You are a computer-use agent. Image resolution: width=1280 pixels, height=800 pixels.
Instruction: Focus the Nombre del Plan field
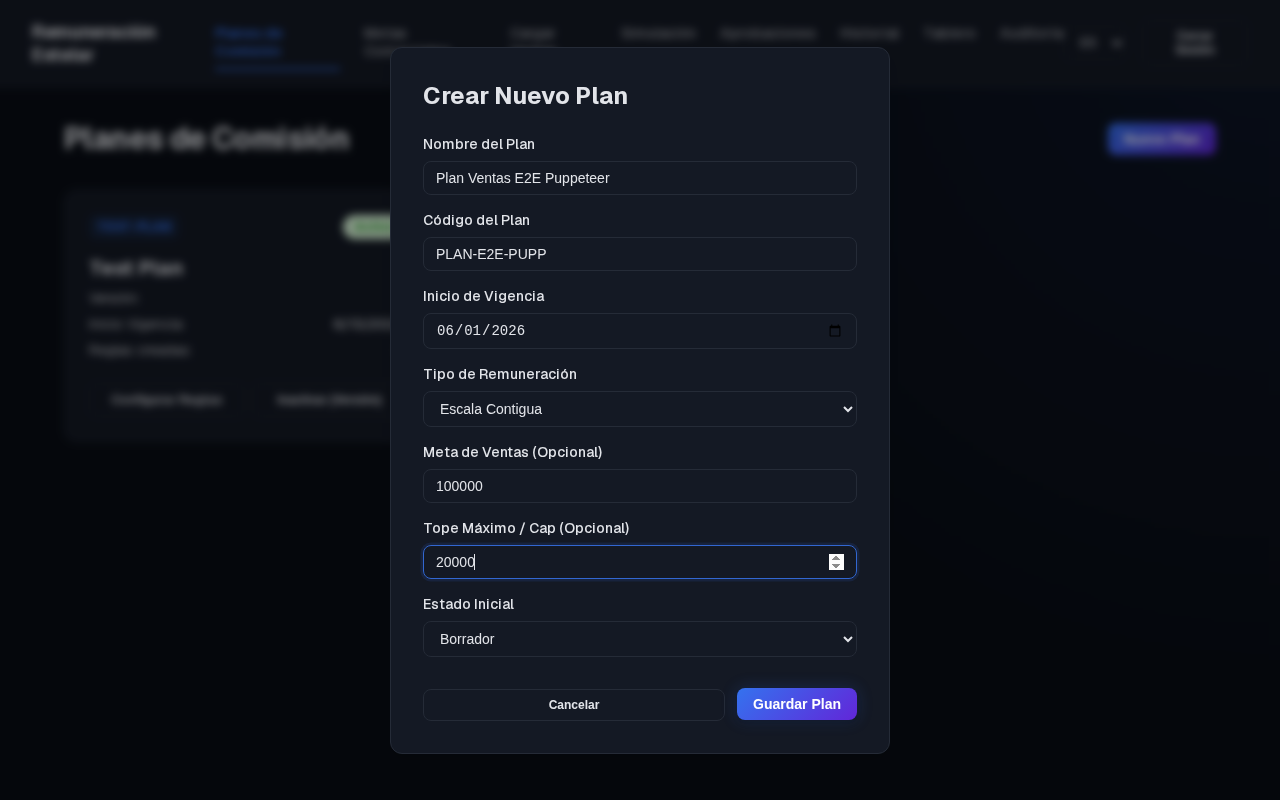640,178
